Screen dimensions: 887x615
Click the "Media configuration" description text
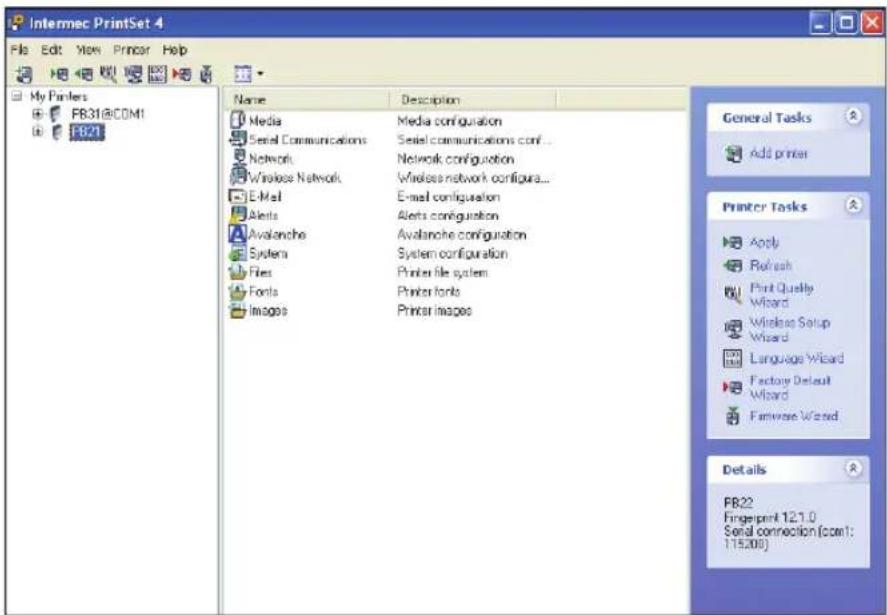pos(449,121)
